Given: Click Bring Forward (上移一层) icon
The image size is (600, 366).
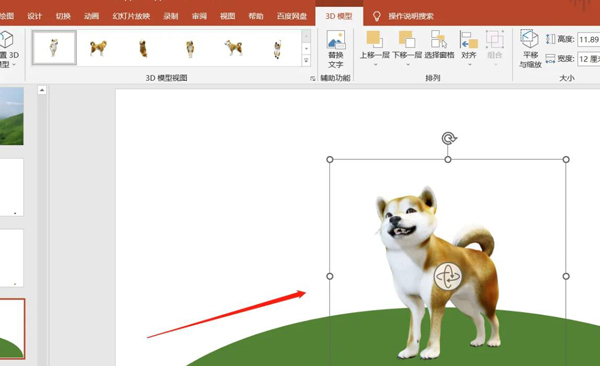Looking at the screenshot, I should (374, 39).
